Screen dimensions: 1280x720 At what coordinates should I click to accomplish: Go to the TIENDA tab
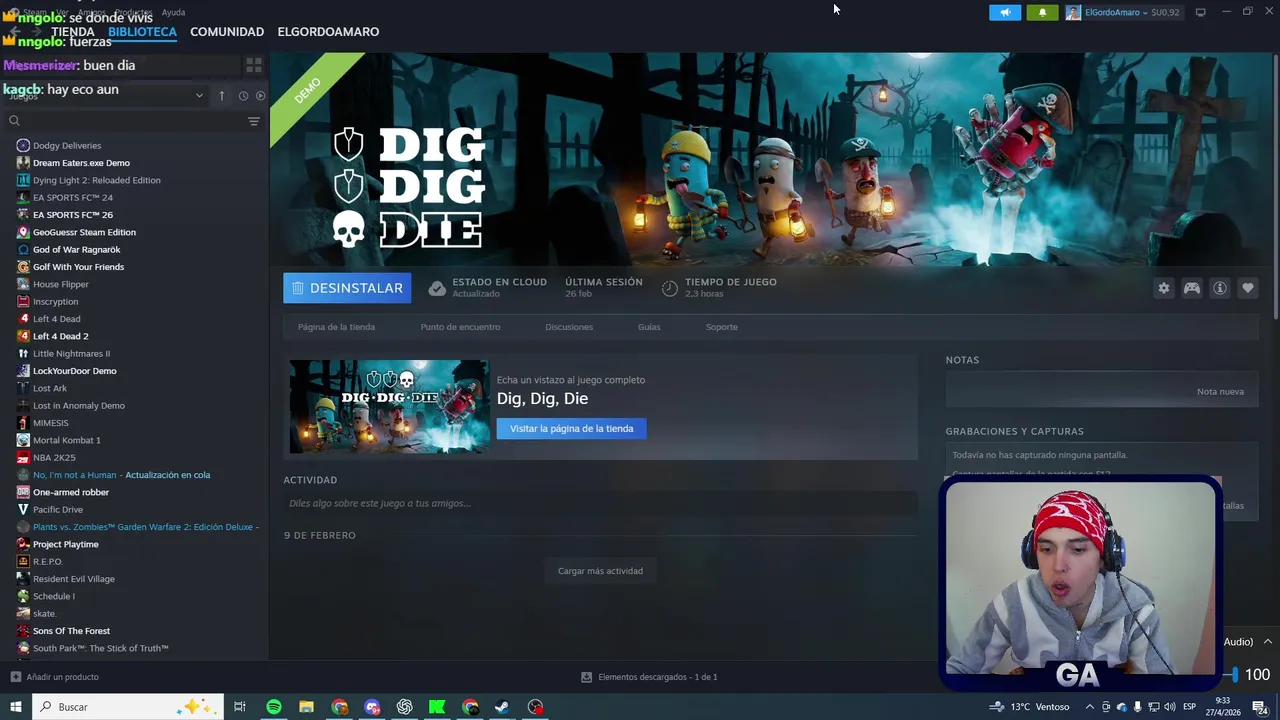[x=73, y=32]
